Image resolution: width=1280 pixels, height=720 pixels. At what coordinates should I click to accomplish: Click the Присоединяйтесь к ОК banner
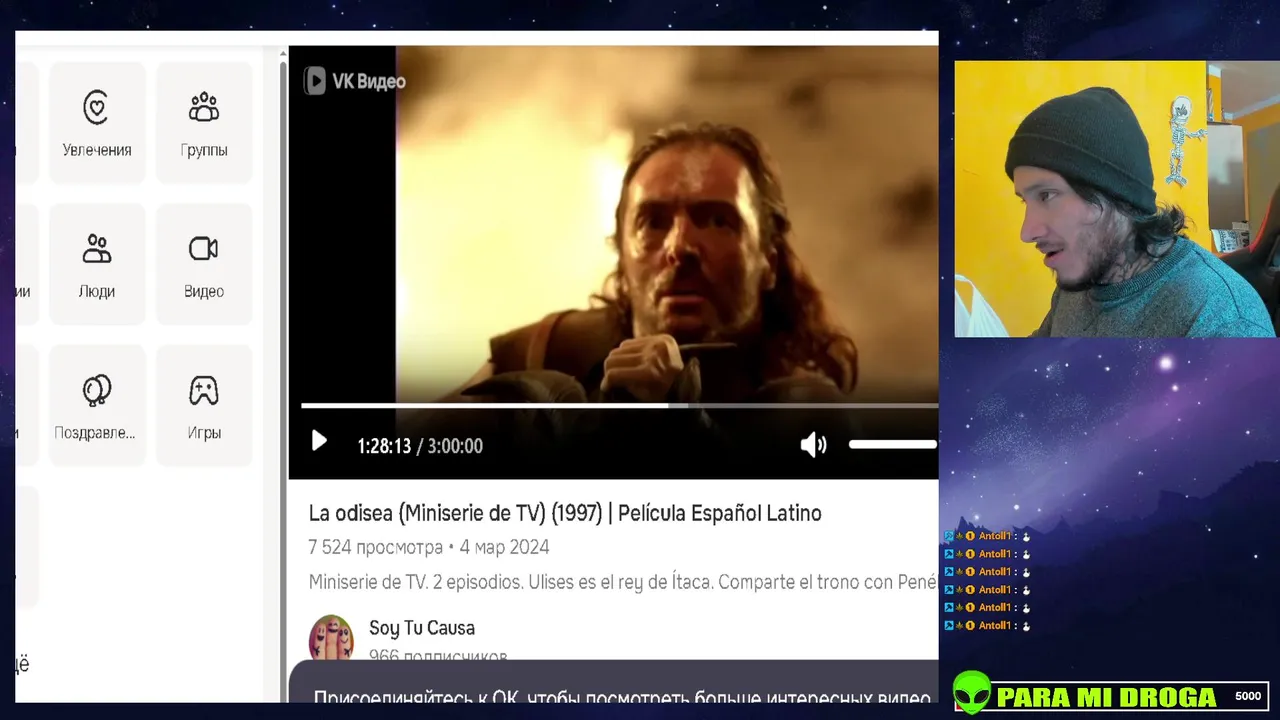(613, 682)
